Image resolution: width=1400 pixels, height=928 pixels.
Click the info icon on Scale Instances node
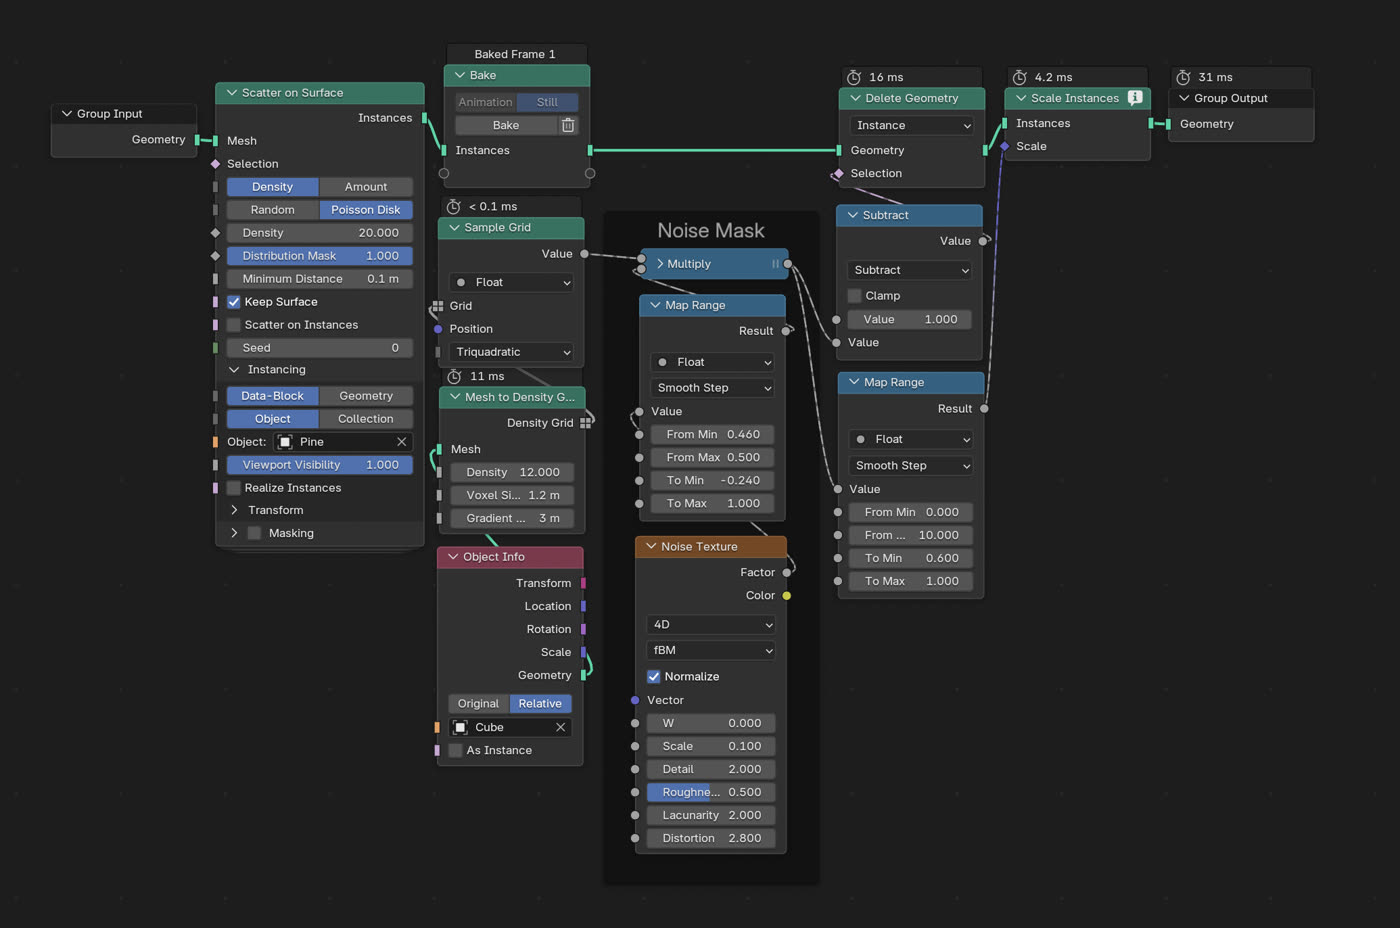click(x=1135, y=98)
